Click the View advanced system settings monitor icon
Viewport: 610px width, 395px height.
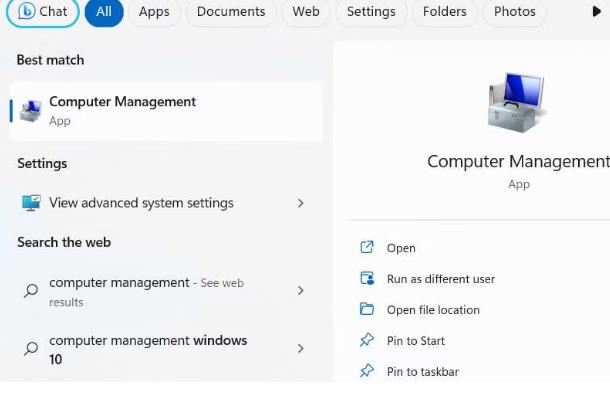(31, 203)
